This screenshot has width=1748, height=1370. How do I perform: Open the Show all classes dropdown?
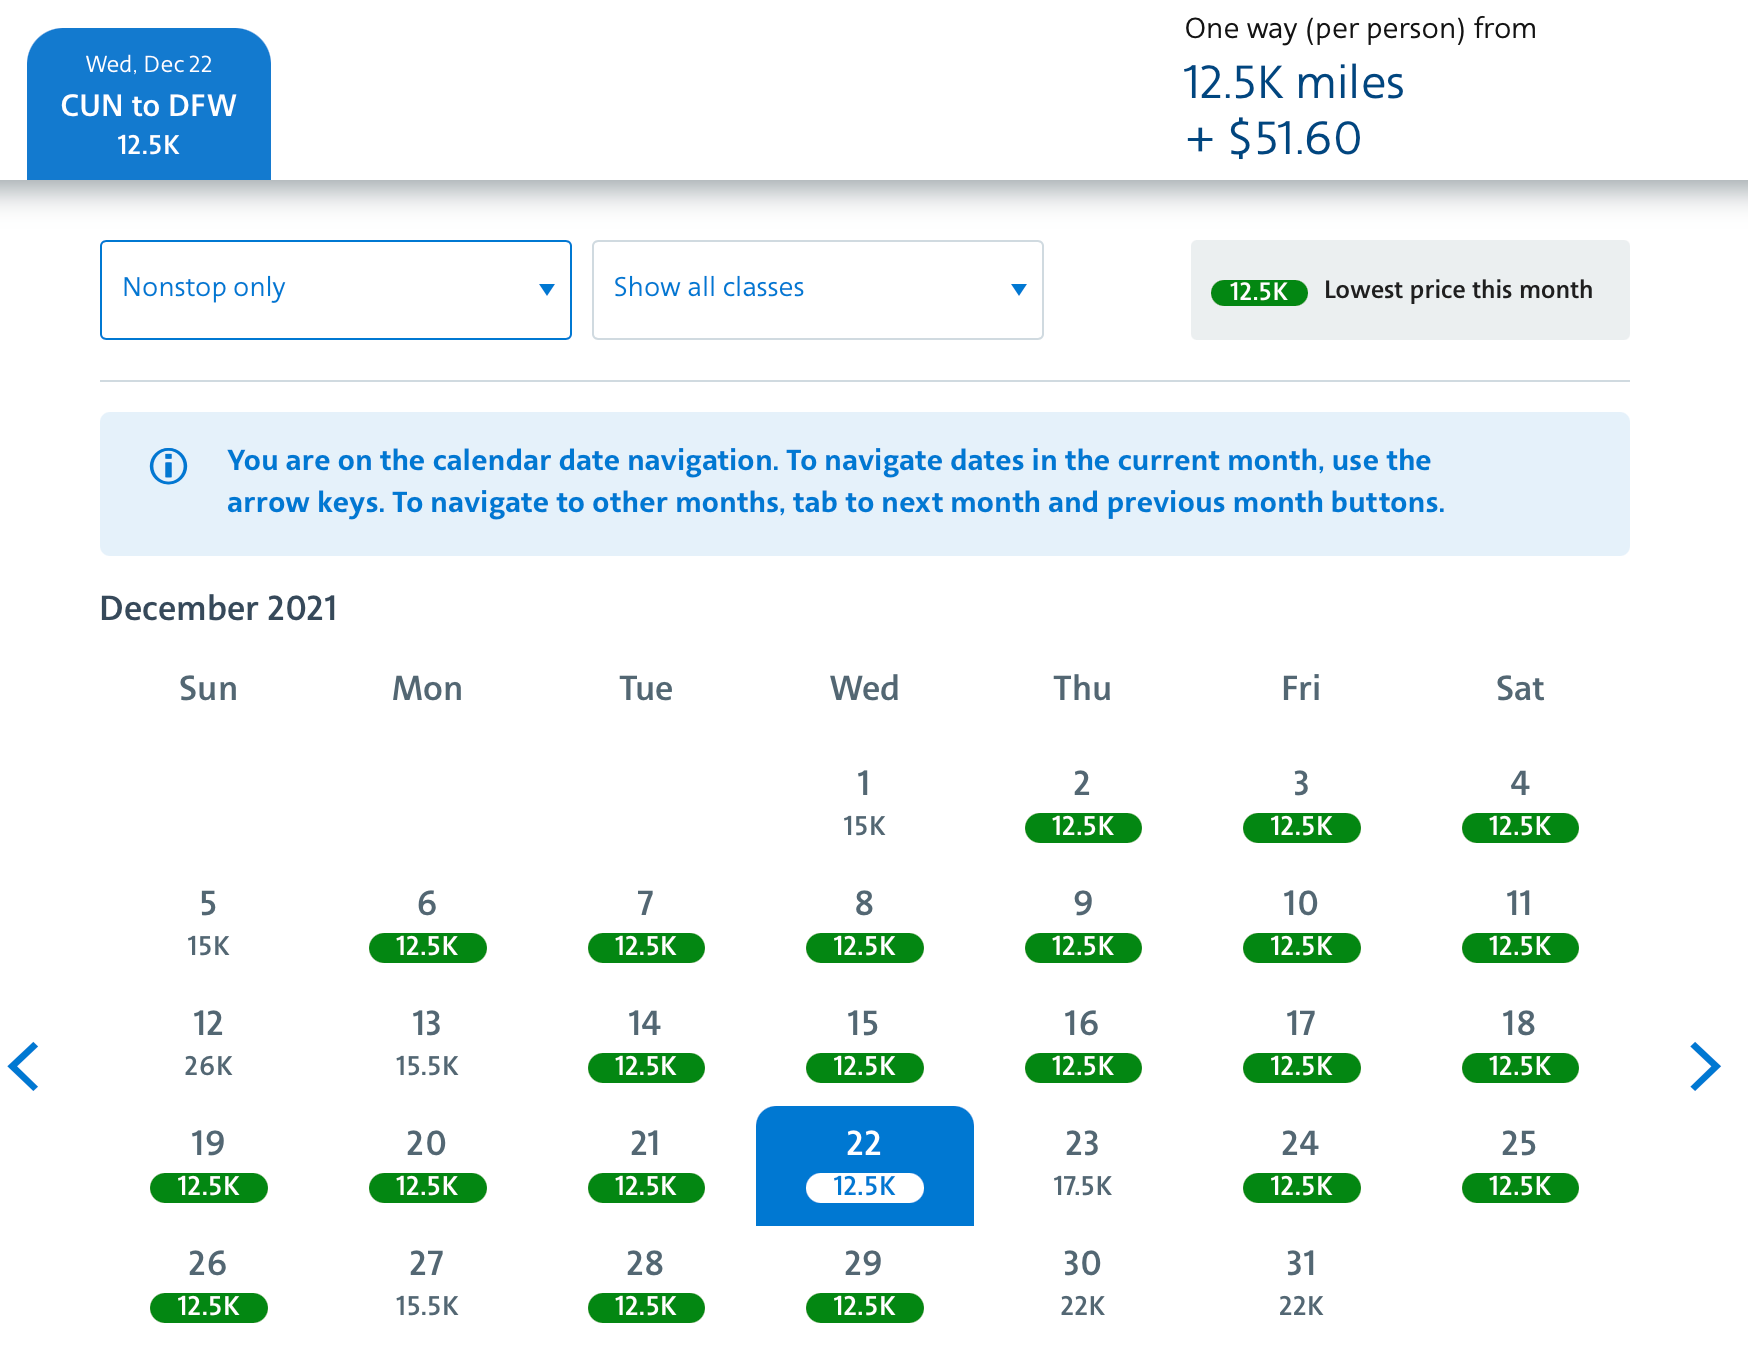pos(817,289)
